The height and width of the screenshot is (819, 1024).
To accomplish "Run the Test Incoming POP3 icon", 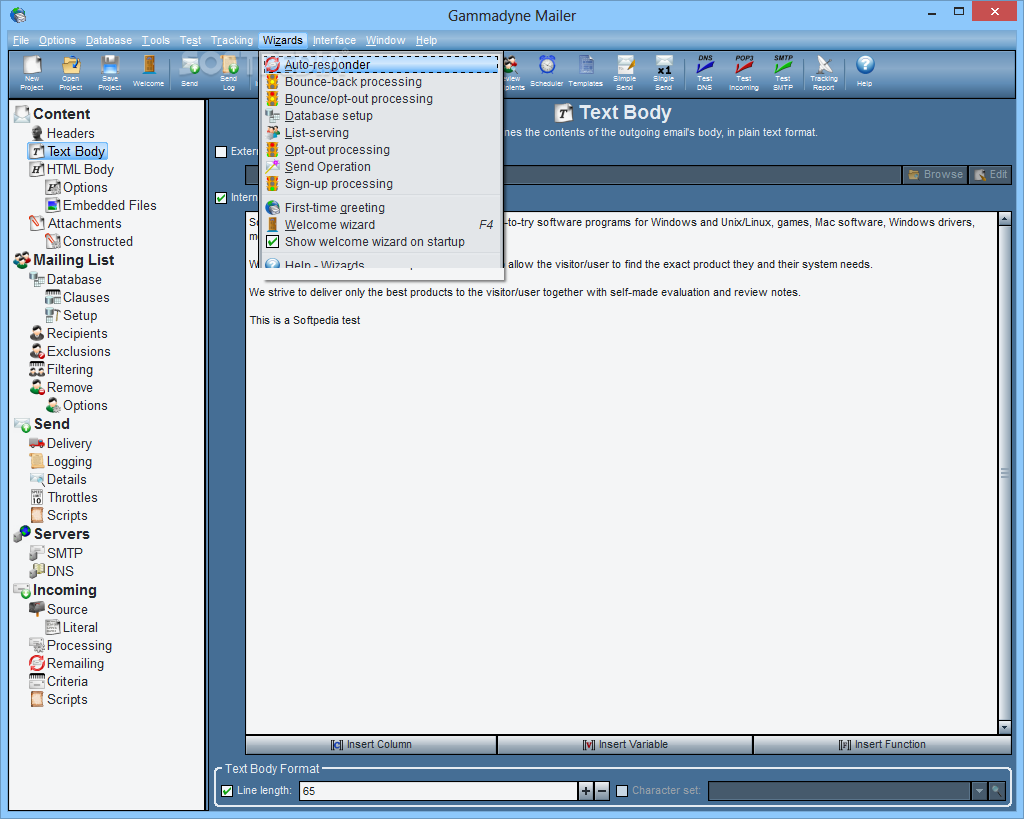I will click(744, 72).
